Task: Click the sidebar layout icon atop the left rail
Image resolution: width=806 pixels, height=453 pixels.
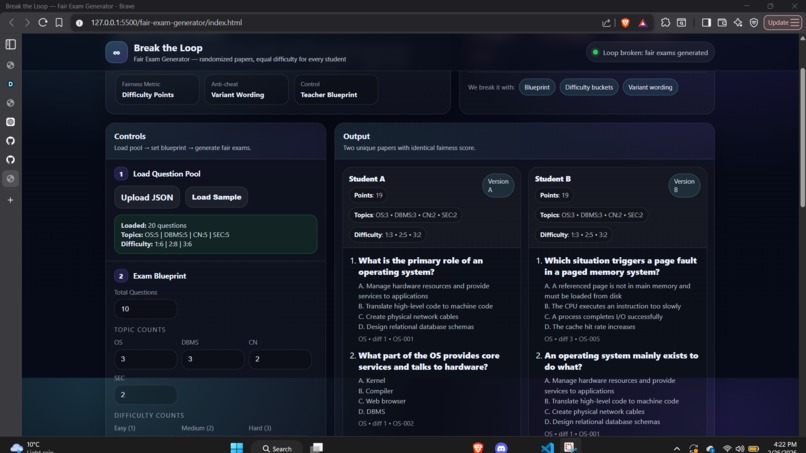Action: [x=11, y=44]
